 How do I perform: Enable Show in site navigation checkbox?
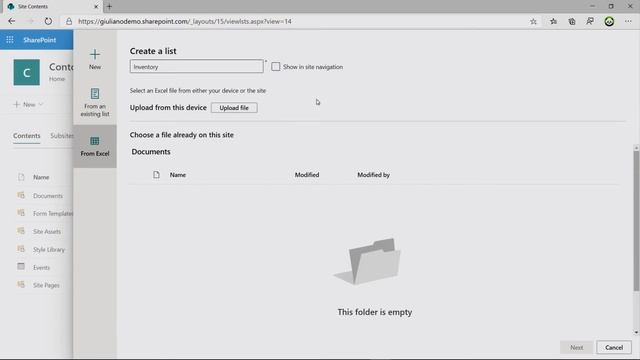276,67
